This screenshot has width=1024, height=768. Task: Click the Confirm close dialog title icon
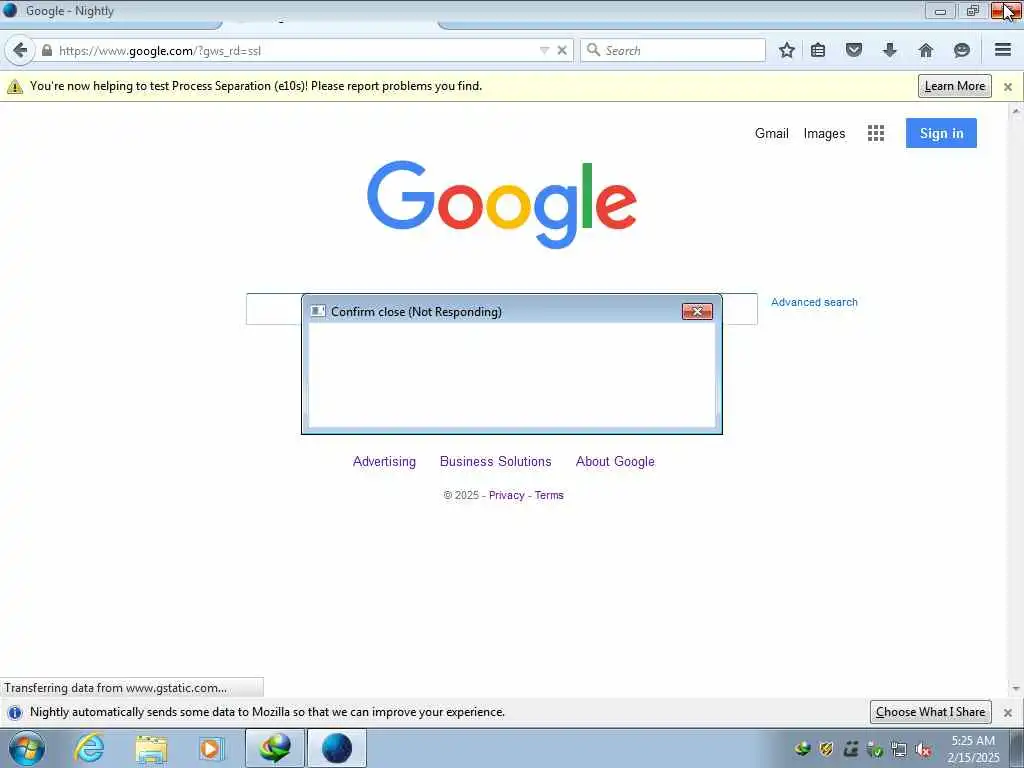[318, 312]
